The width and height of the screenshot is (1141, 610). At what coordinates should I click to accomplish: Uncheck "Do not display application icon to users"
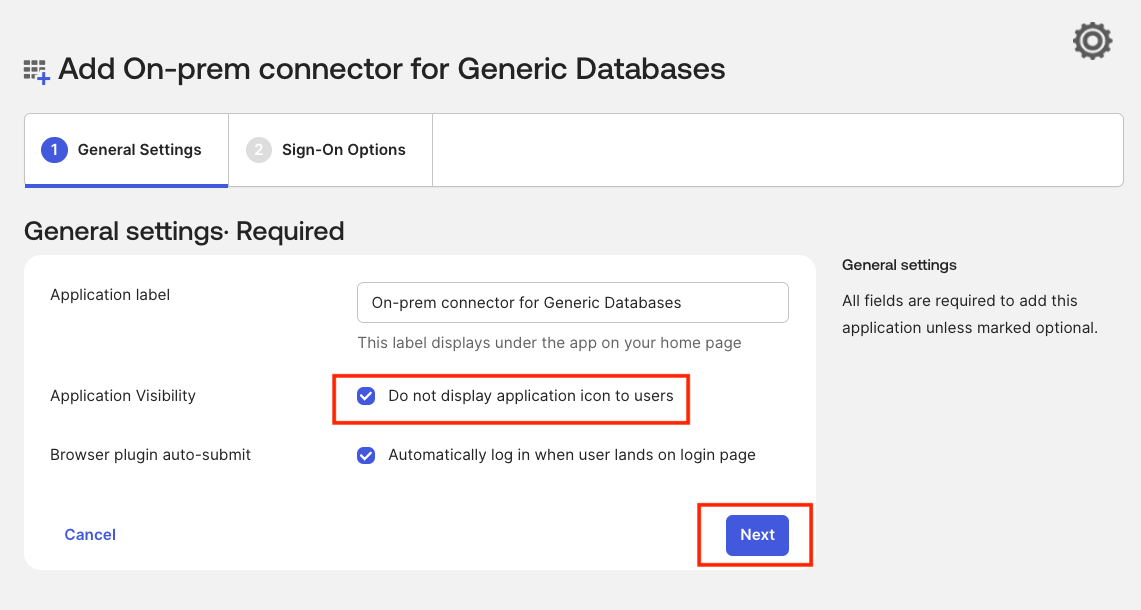point(366,396)
